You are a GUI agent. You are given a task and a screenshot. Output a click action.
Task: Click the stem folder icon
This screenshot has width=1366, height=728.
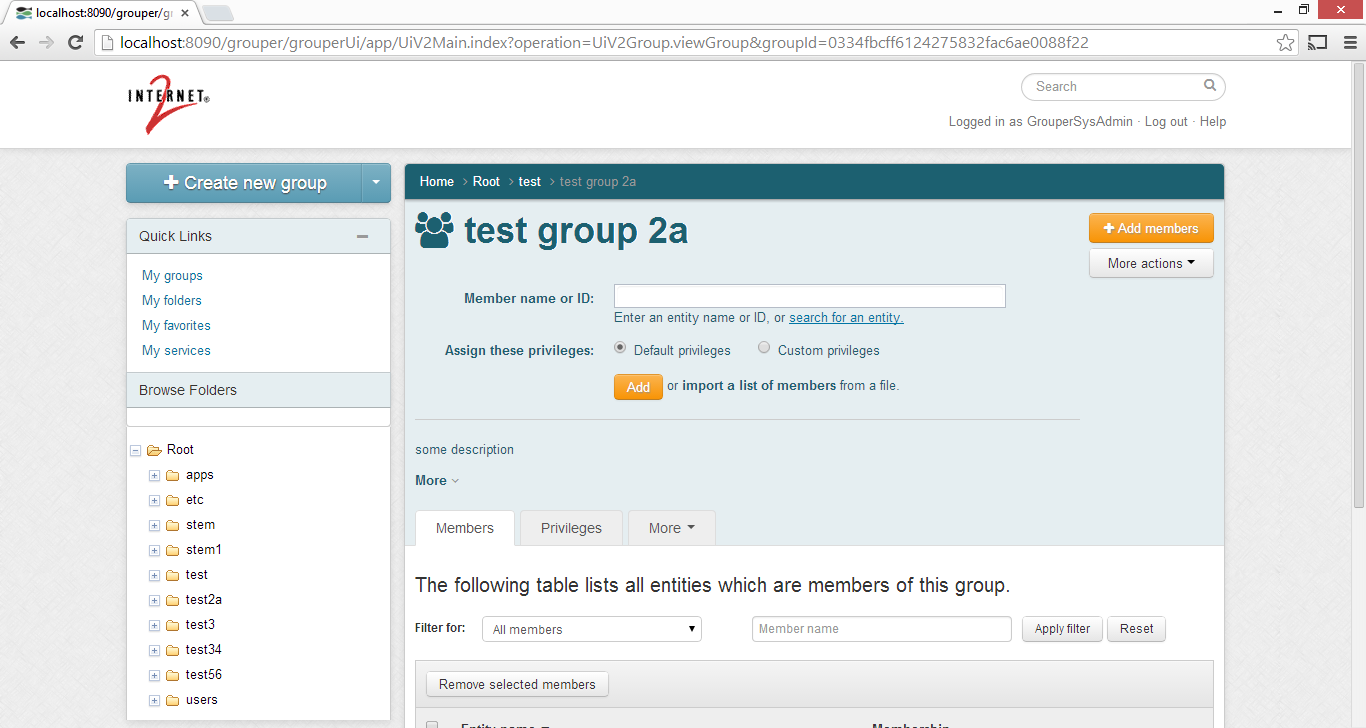pos(172,525)
